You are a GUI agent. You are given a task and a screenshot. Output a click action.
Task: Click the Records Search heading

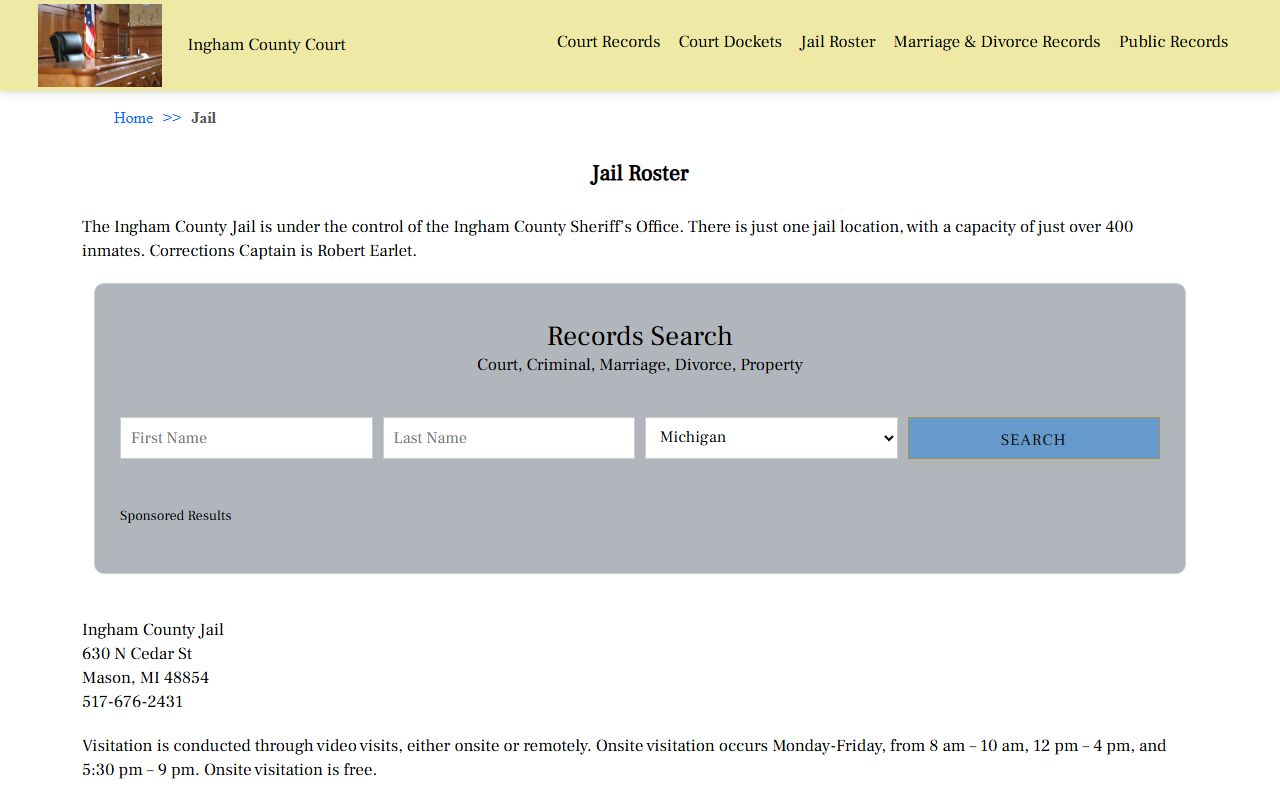point(640,336)
